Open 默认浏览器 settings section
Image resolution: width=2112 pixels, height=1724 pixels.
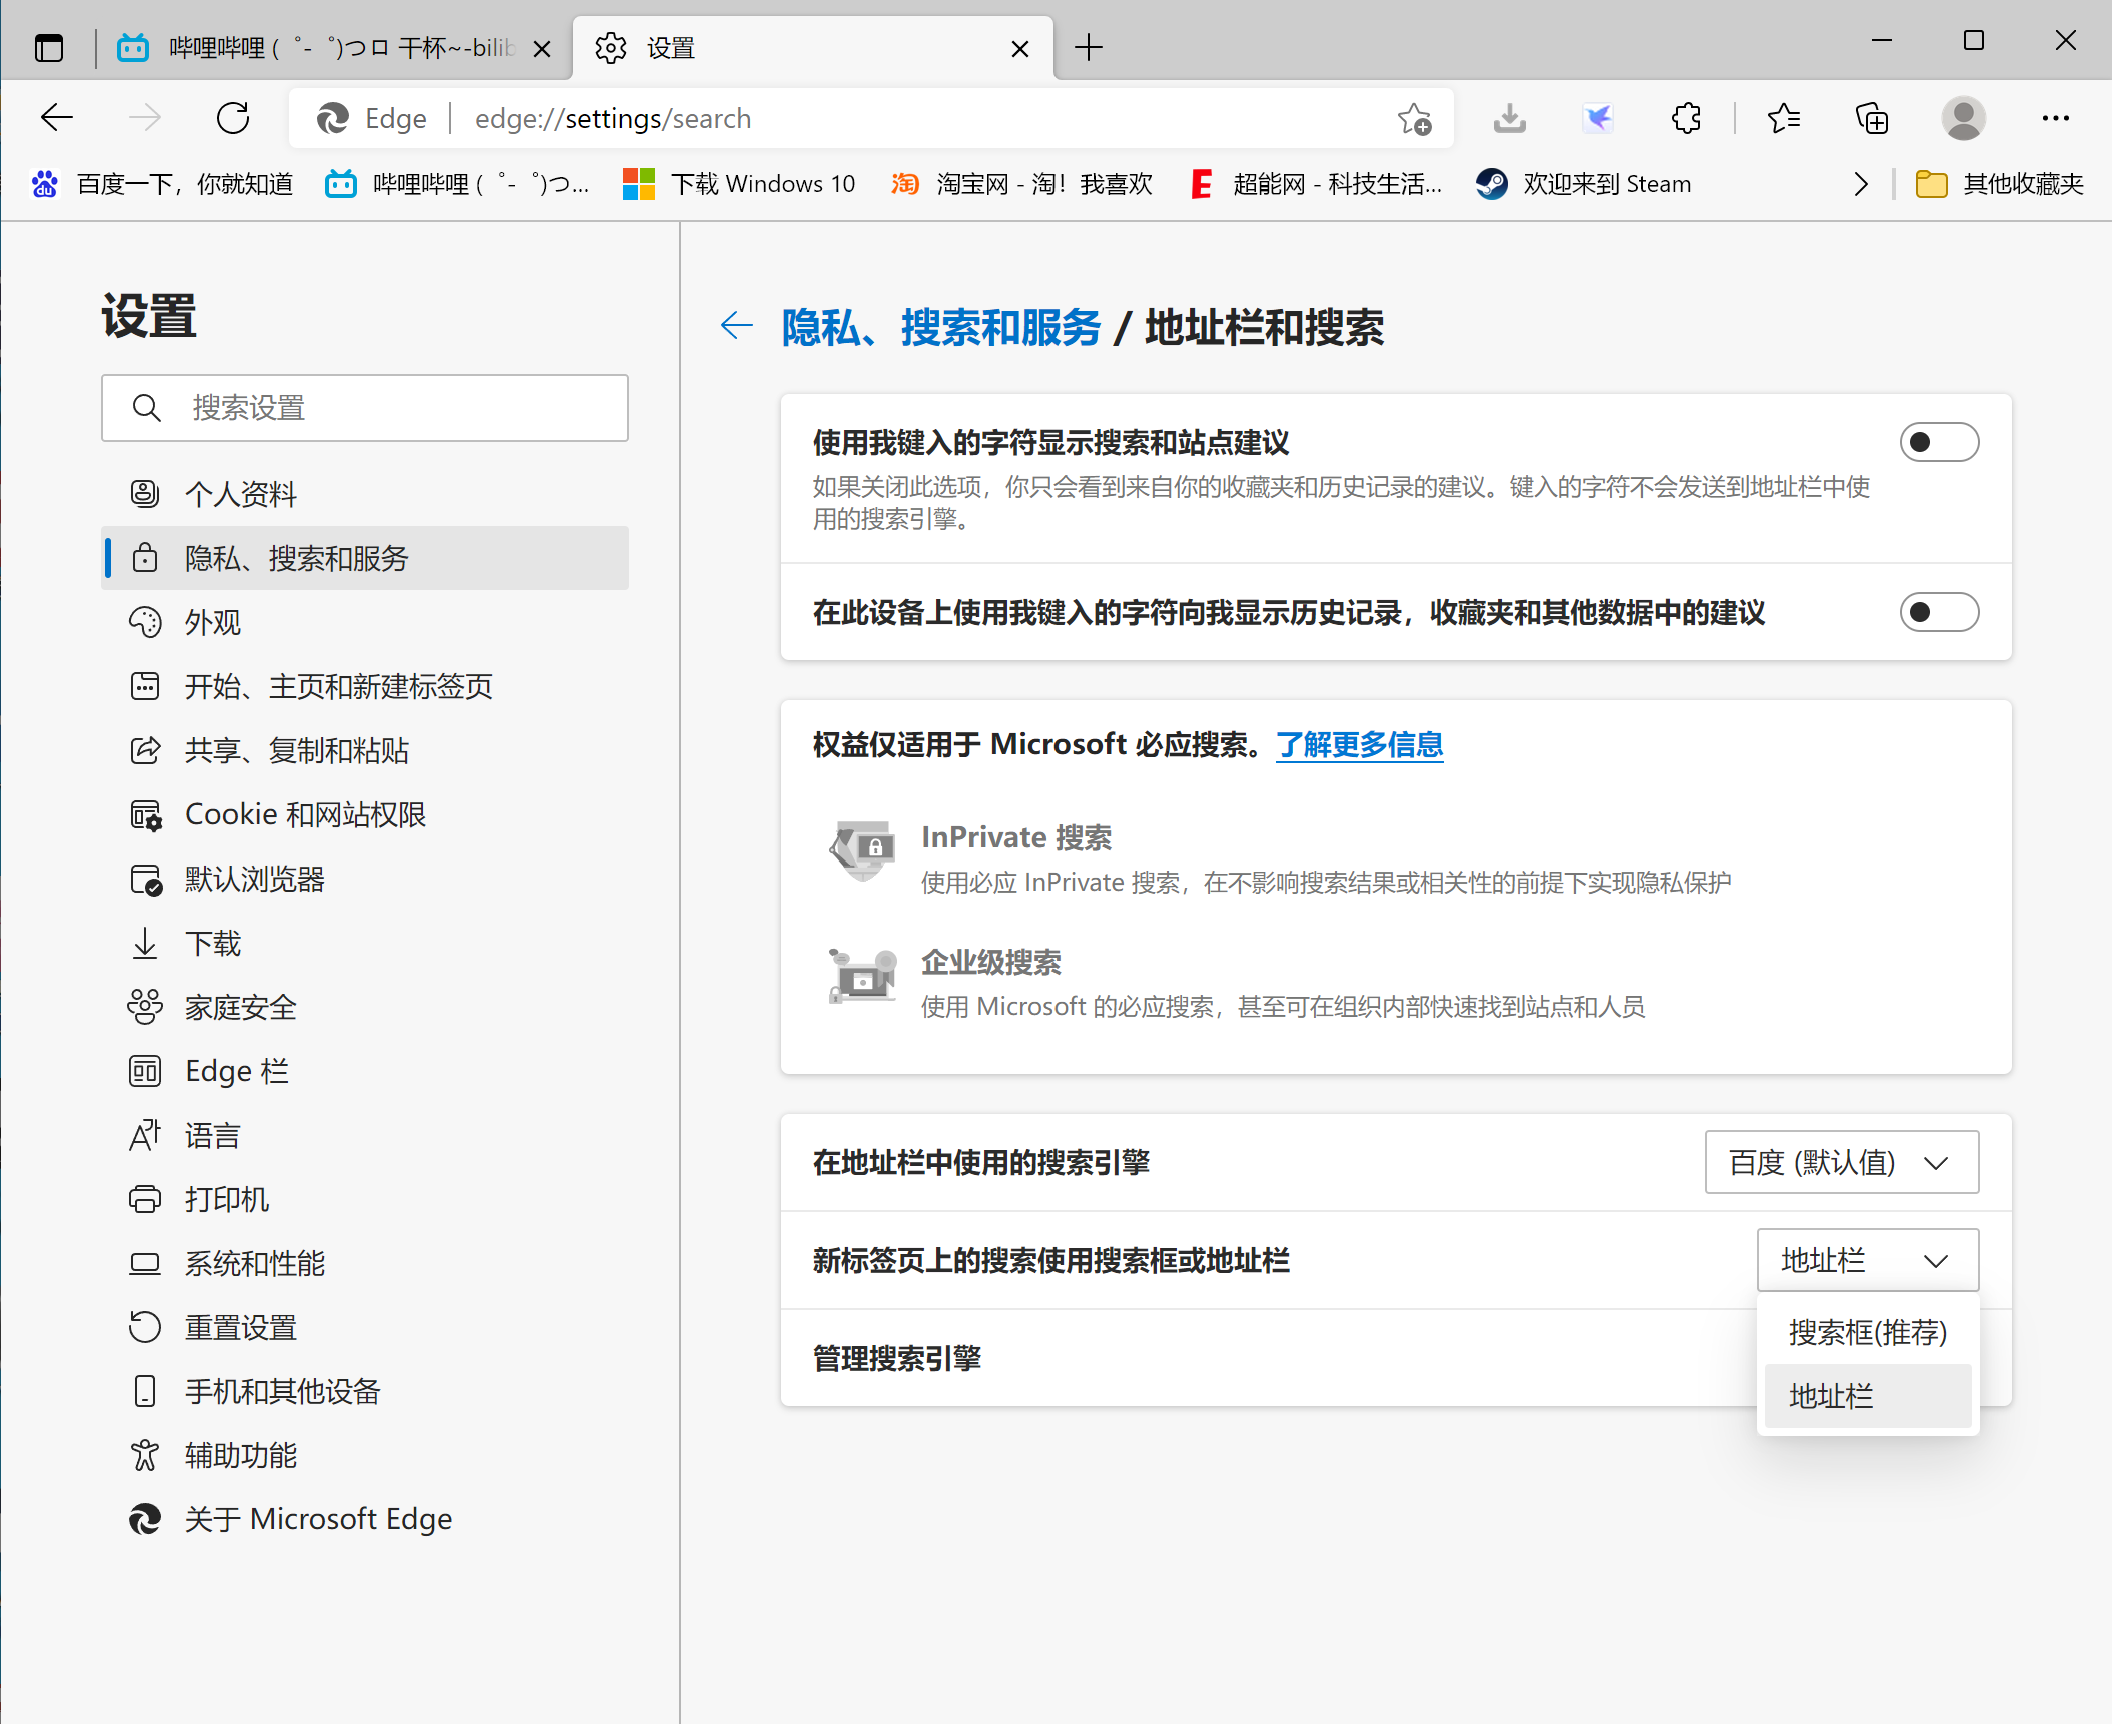tap(364, 879)
